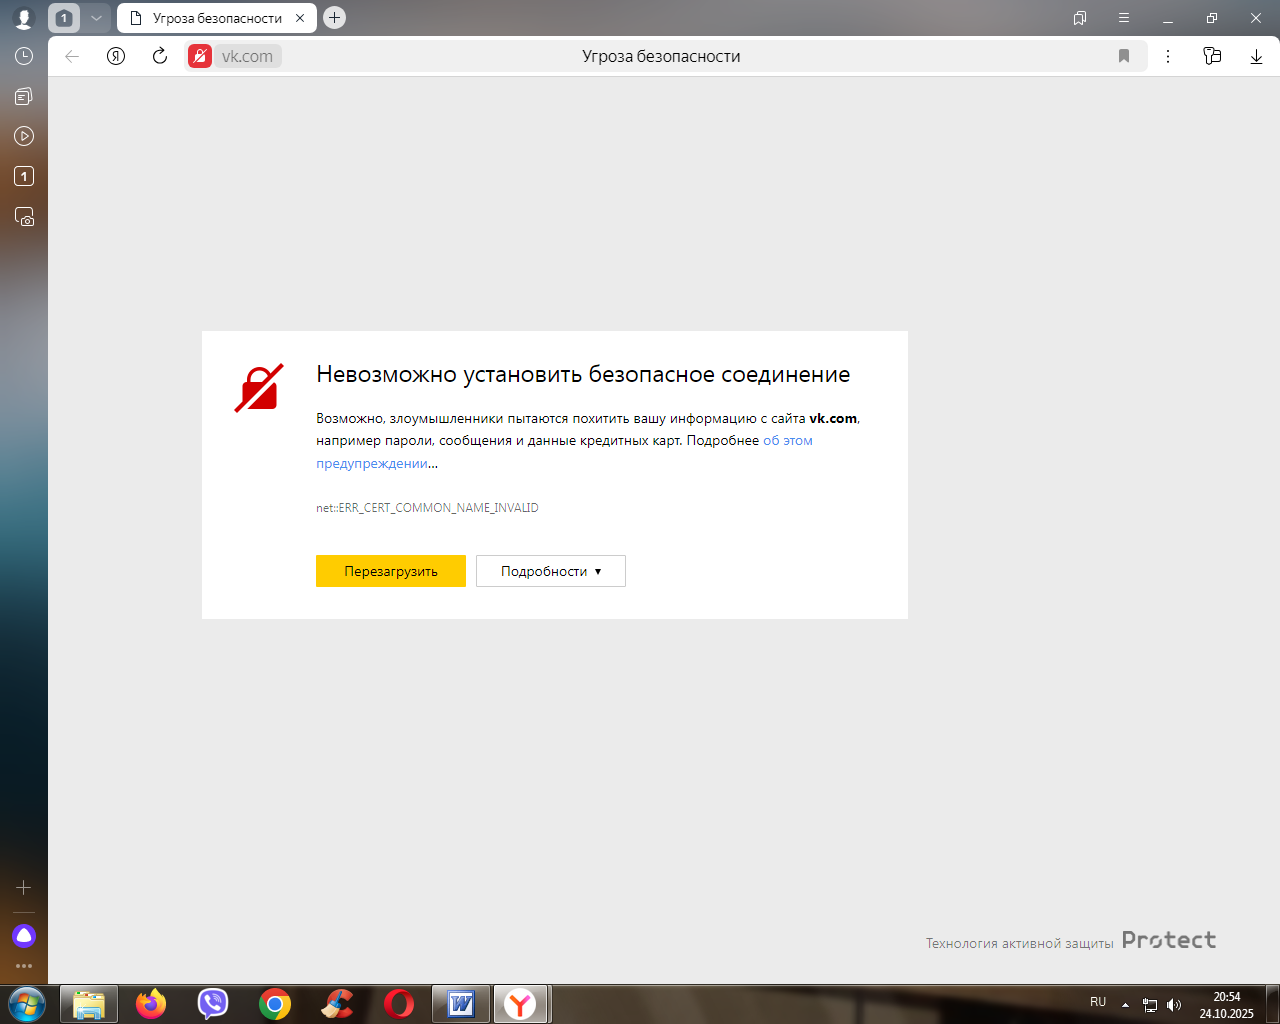Image resolution: width=1280 pixels, height=1024 pixels.
Task: Open tab group counter showing 1
Action: [x=64, y=18]
